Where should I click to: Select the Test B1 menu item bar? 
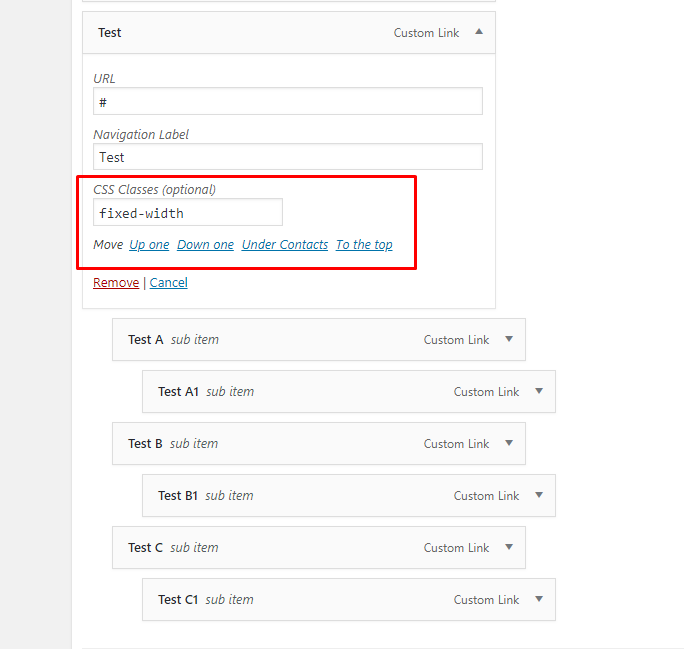(349, 495)
